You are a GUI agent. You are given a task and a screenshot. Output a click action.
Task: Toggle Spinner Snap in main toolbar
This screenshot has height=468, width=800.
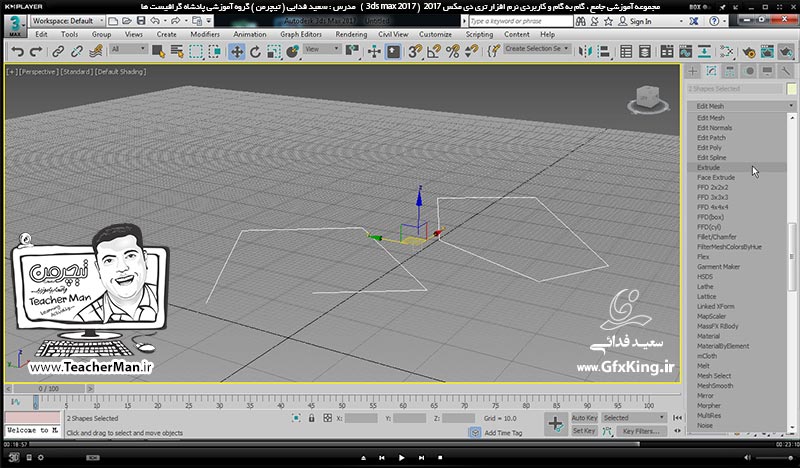tap(471, 51)
